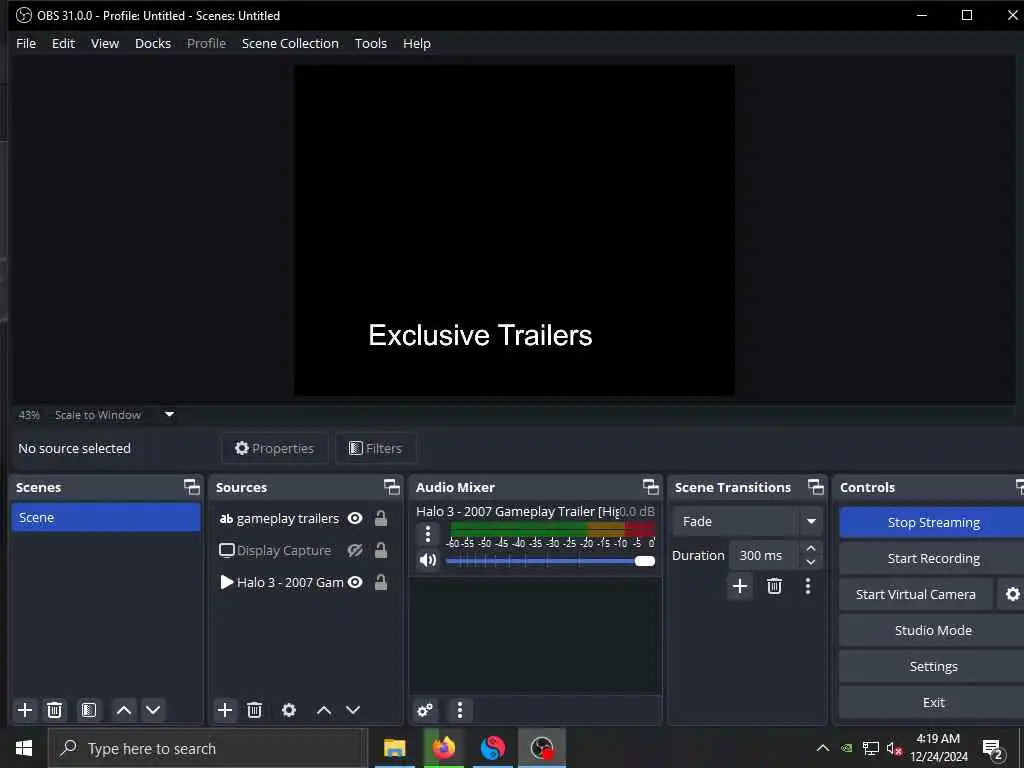Lock the Halo 3 media source

click(381, 583)
